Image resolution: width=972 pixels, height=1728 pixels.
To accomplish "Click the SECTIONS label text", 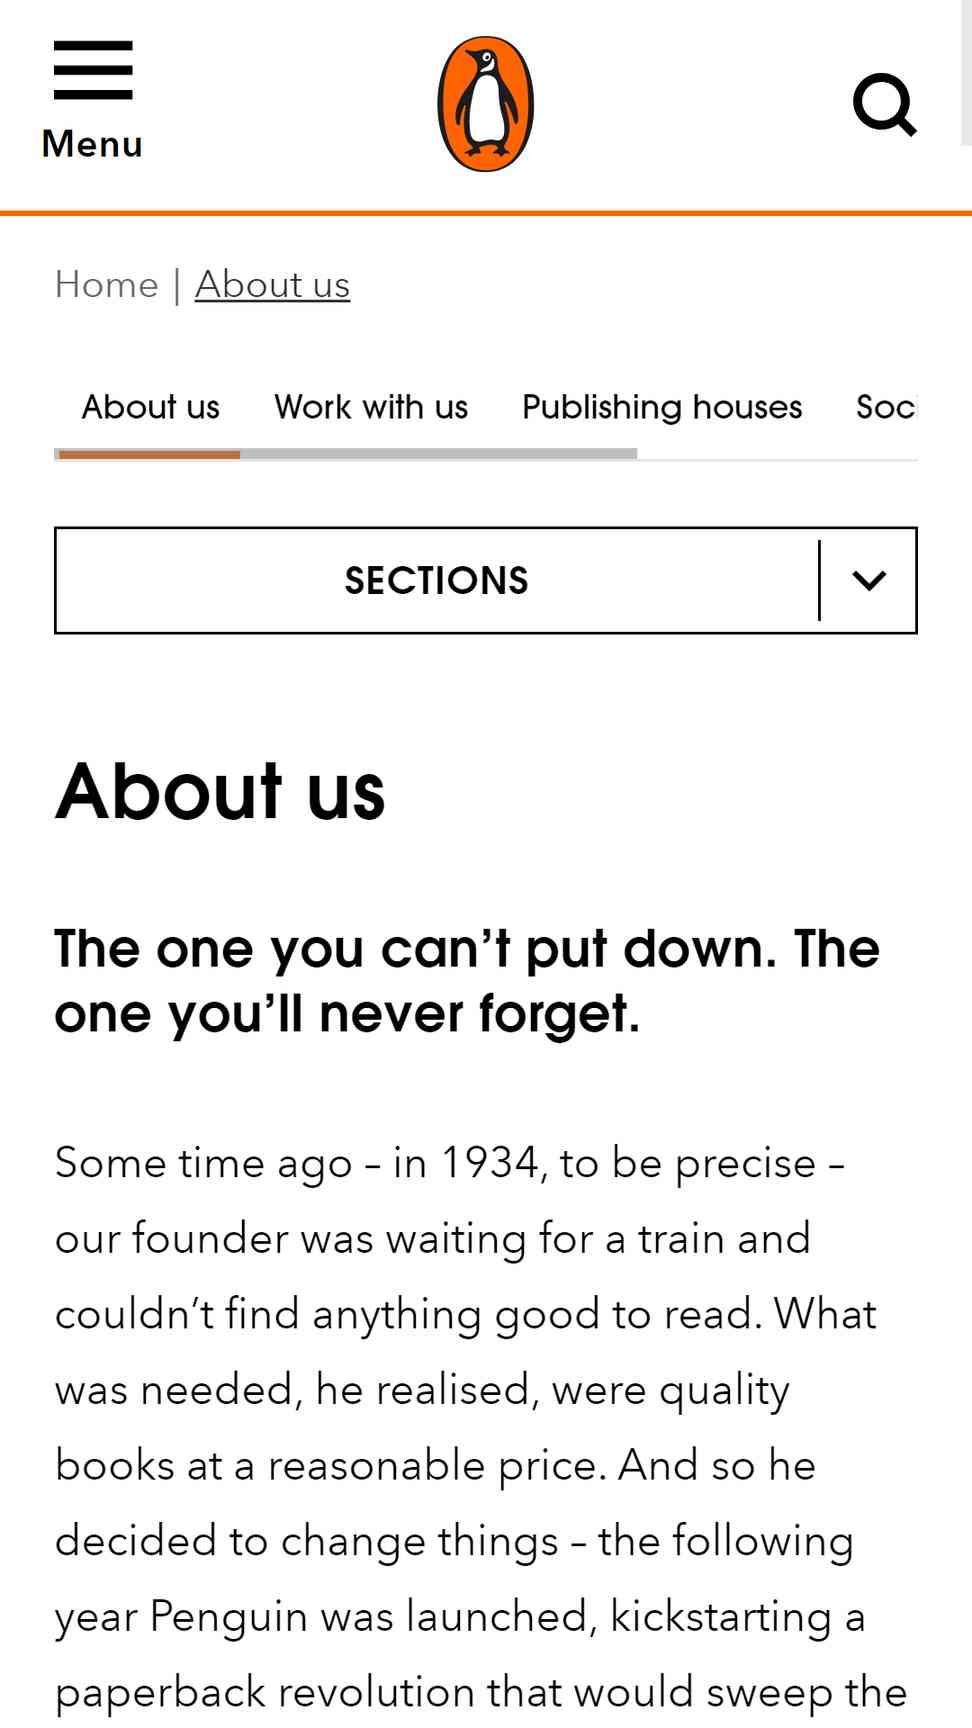I will 436,580.
